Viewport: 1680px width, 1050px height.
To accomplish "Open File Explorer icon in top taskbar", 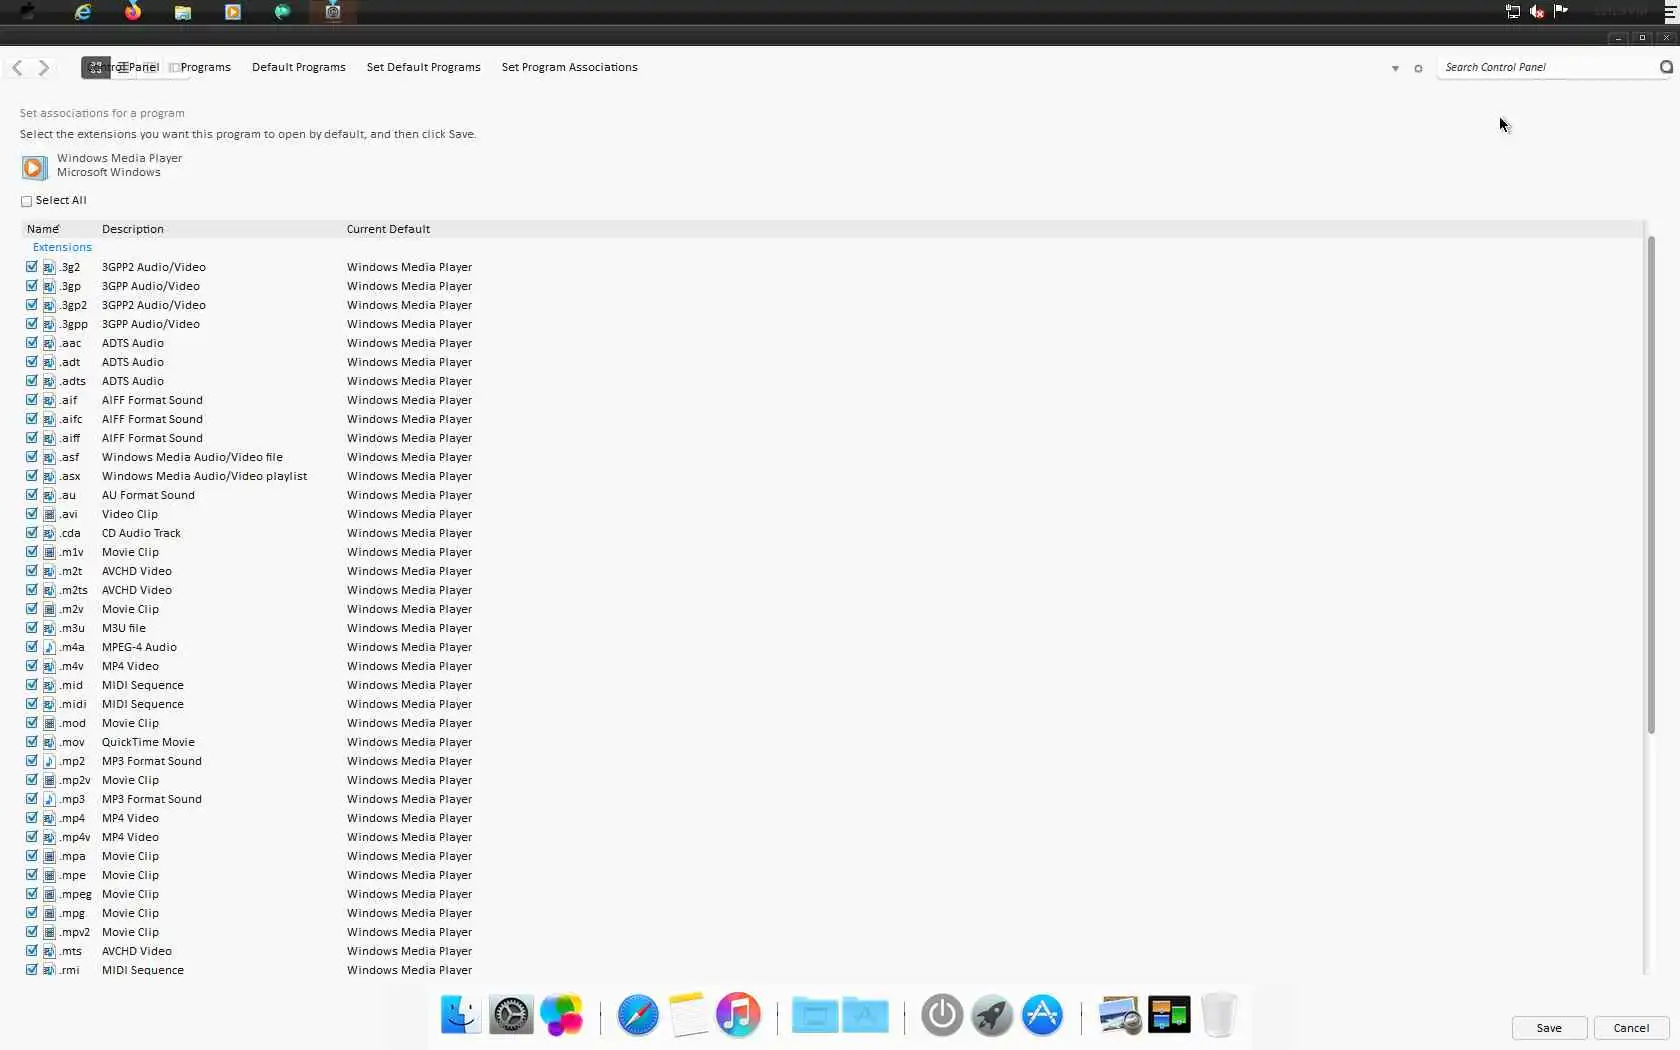I will click(183, 12).
